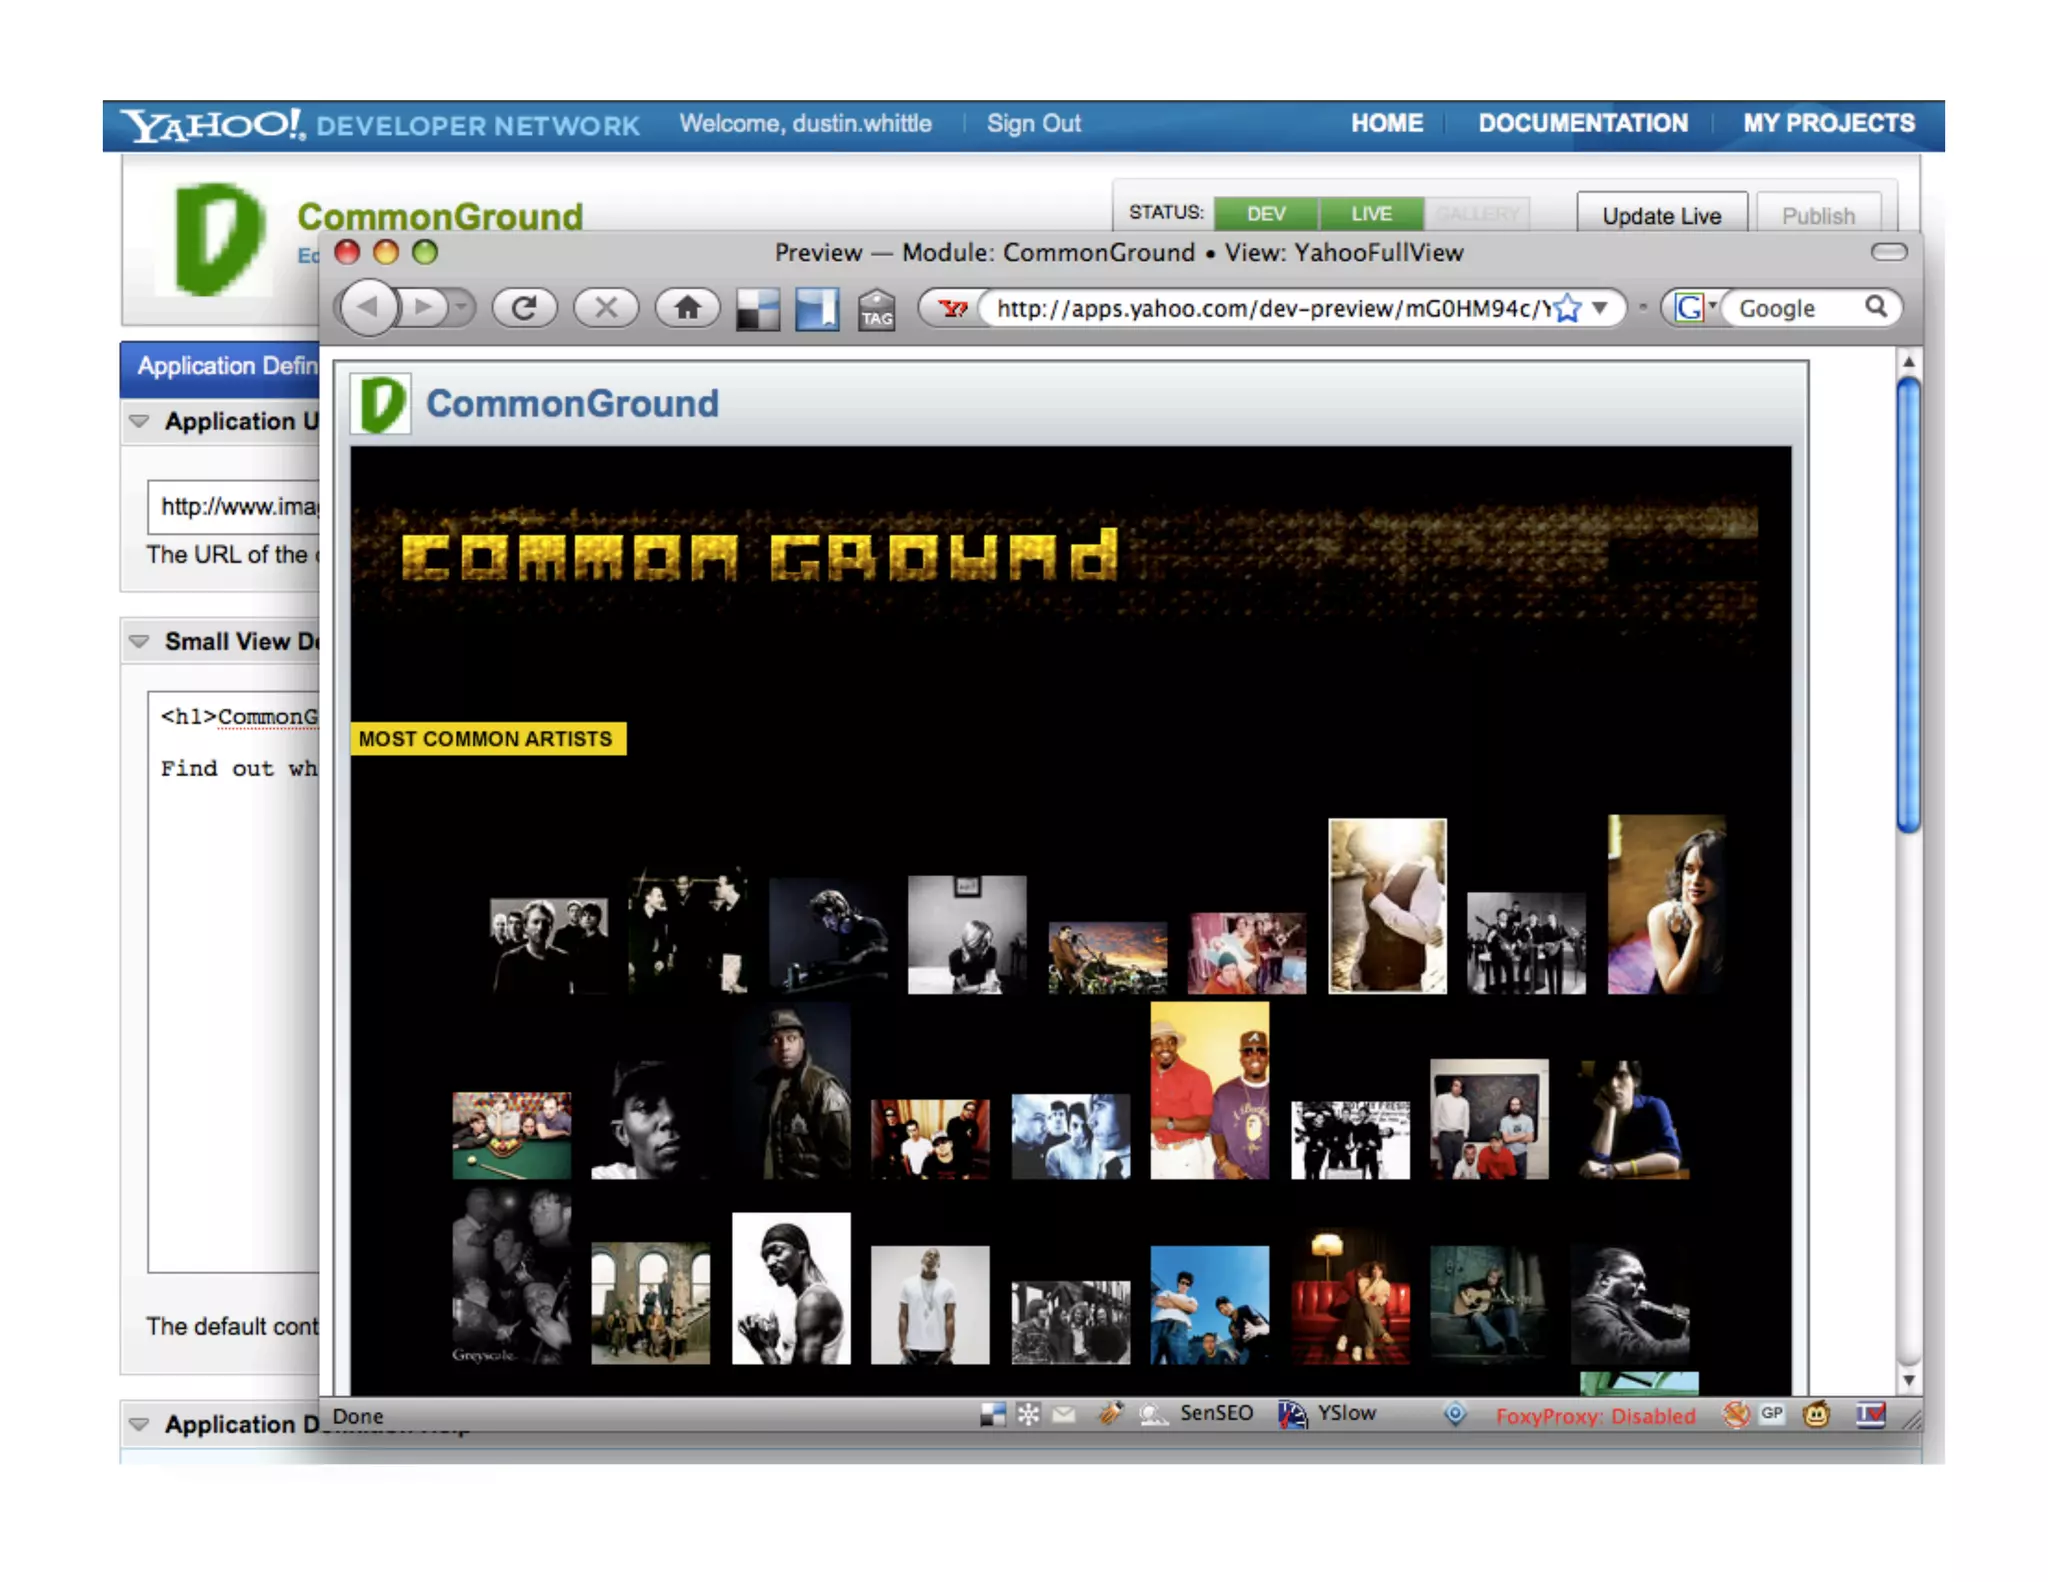Click the Yahoo! Developer Network logo
The image size is (2048, 1582).
[x=380, y=125]
